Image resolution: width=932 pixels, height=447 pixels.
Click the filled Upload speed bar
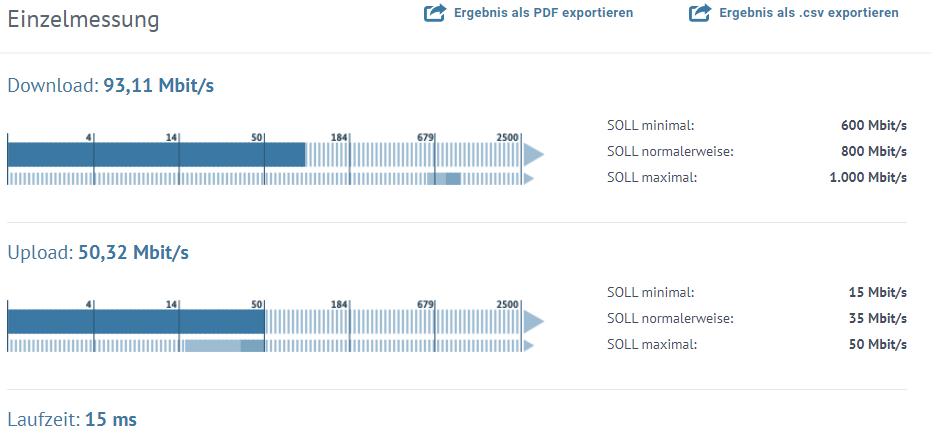[x=136, y=321]
